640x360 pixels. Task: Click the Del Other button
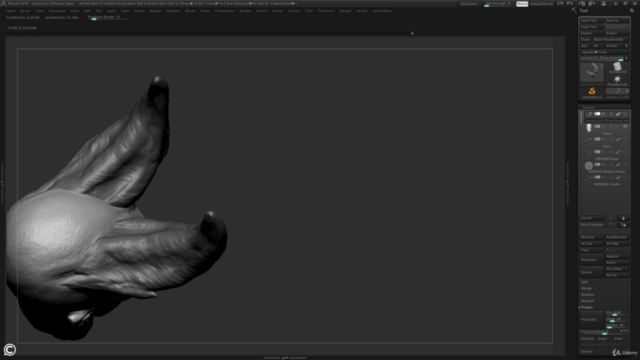coord(617,269)
